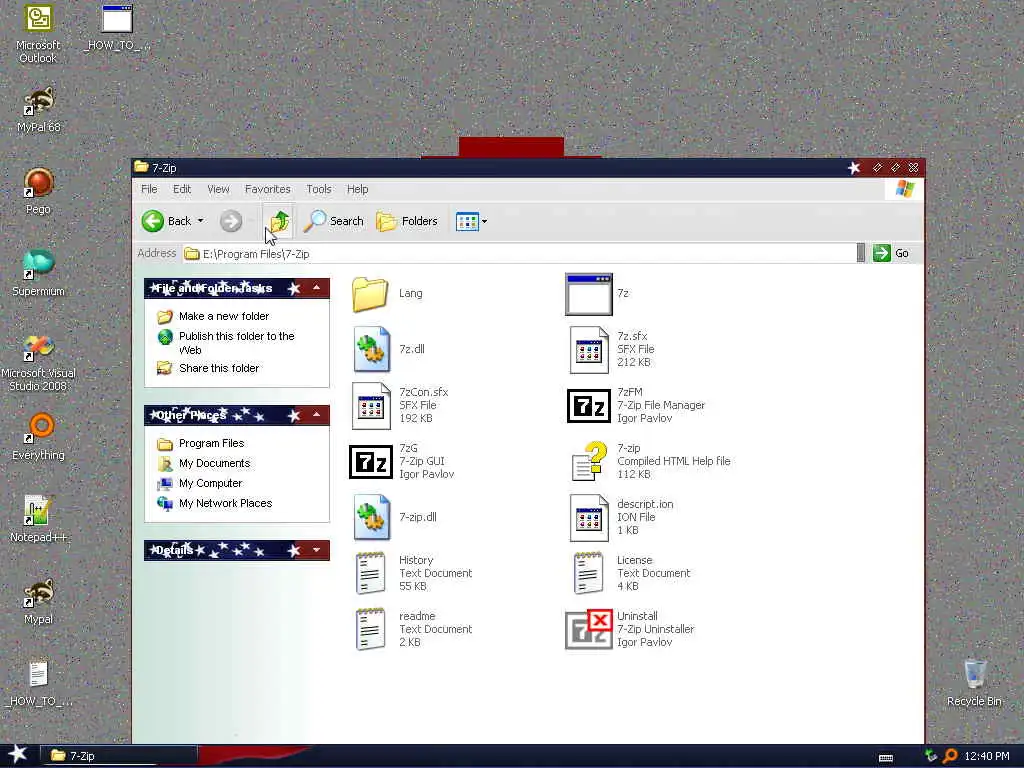1024x768 pixels.
Task: Open the Lang folder
Action: click(370, 294)
